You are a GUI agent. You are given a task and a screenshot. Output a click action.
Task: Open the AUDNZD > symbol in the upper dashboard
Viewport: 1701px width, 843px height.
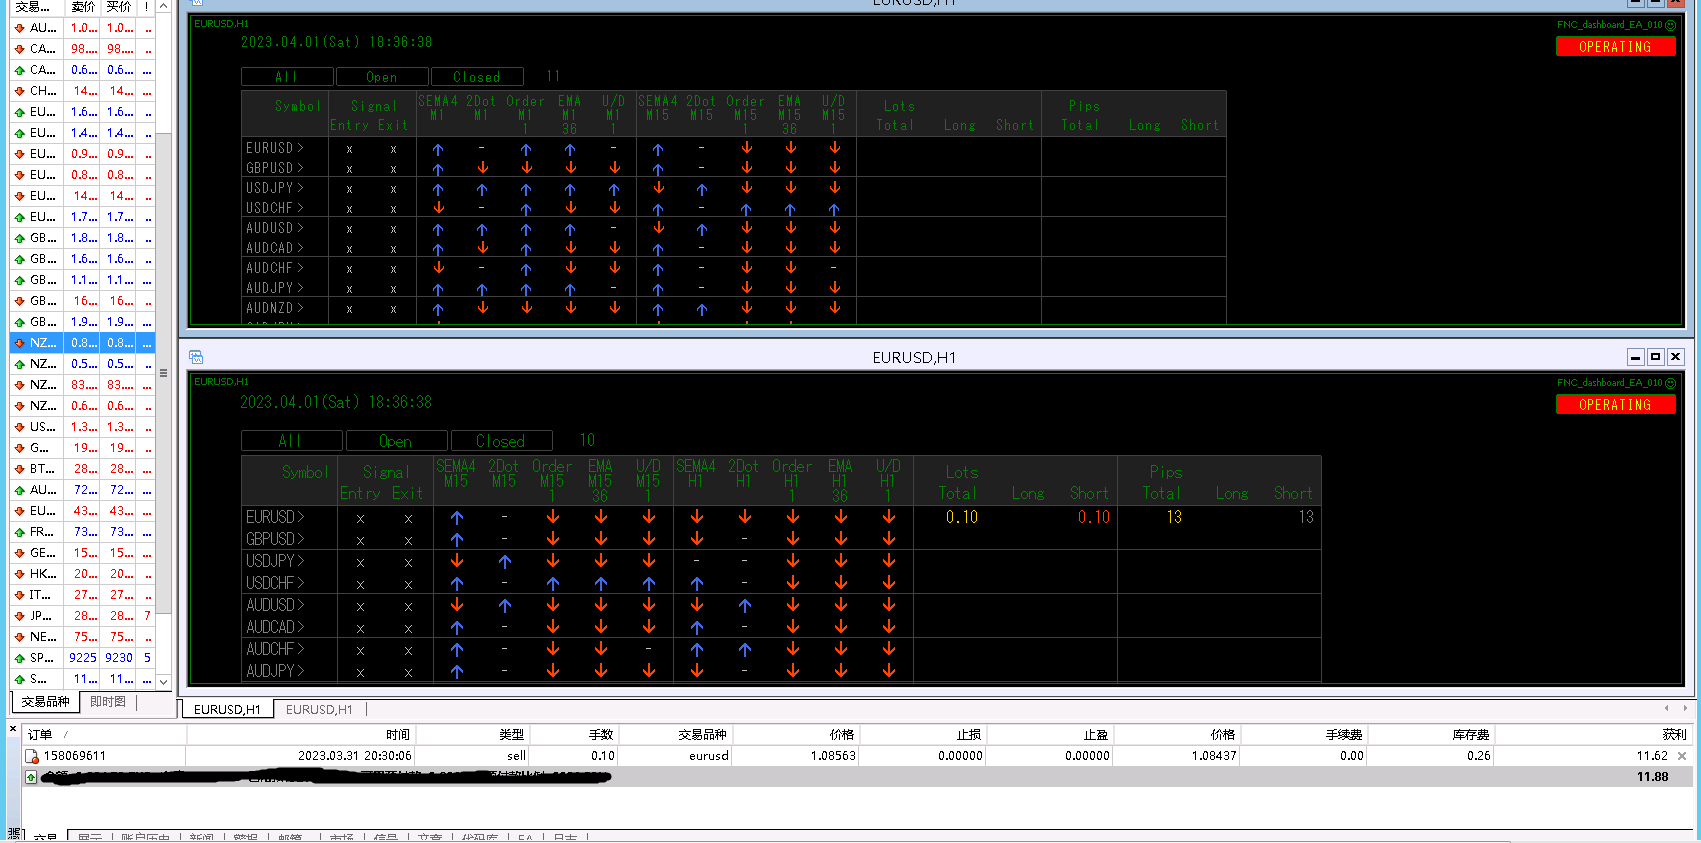(x=275, y=308)
